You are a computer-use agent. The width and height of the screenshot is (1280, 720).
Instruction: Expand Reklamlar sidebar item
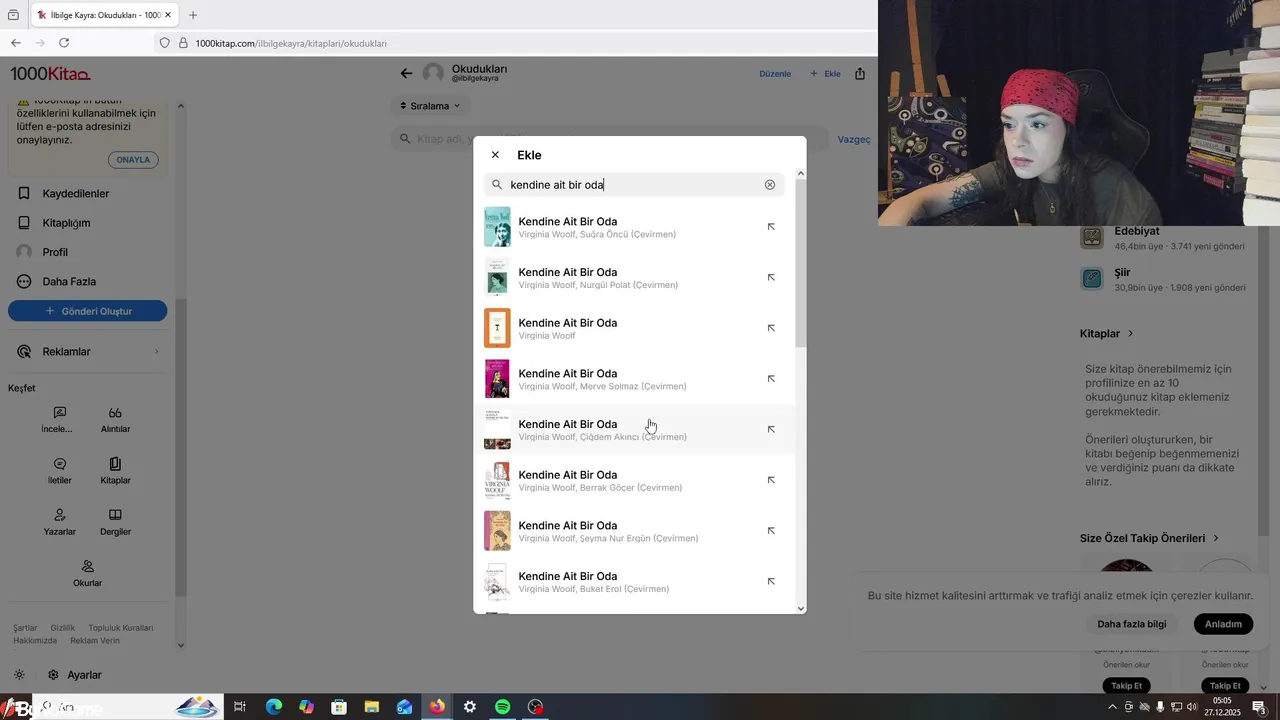pos(88,352)
